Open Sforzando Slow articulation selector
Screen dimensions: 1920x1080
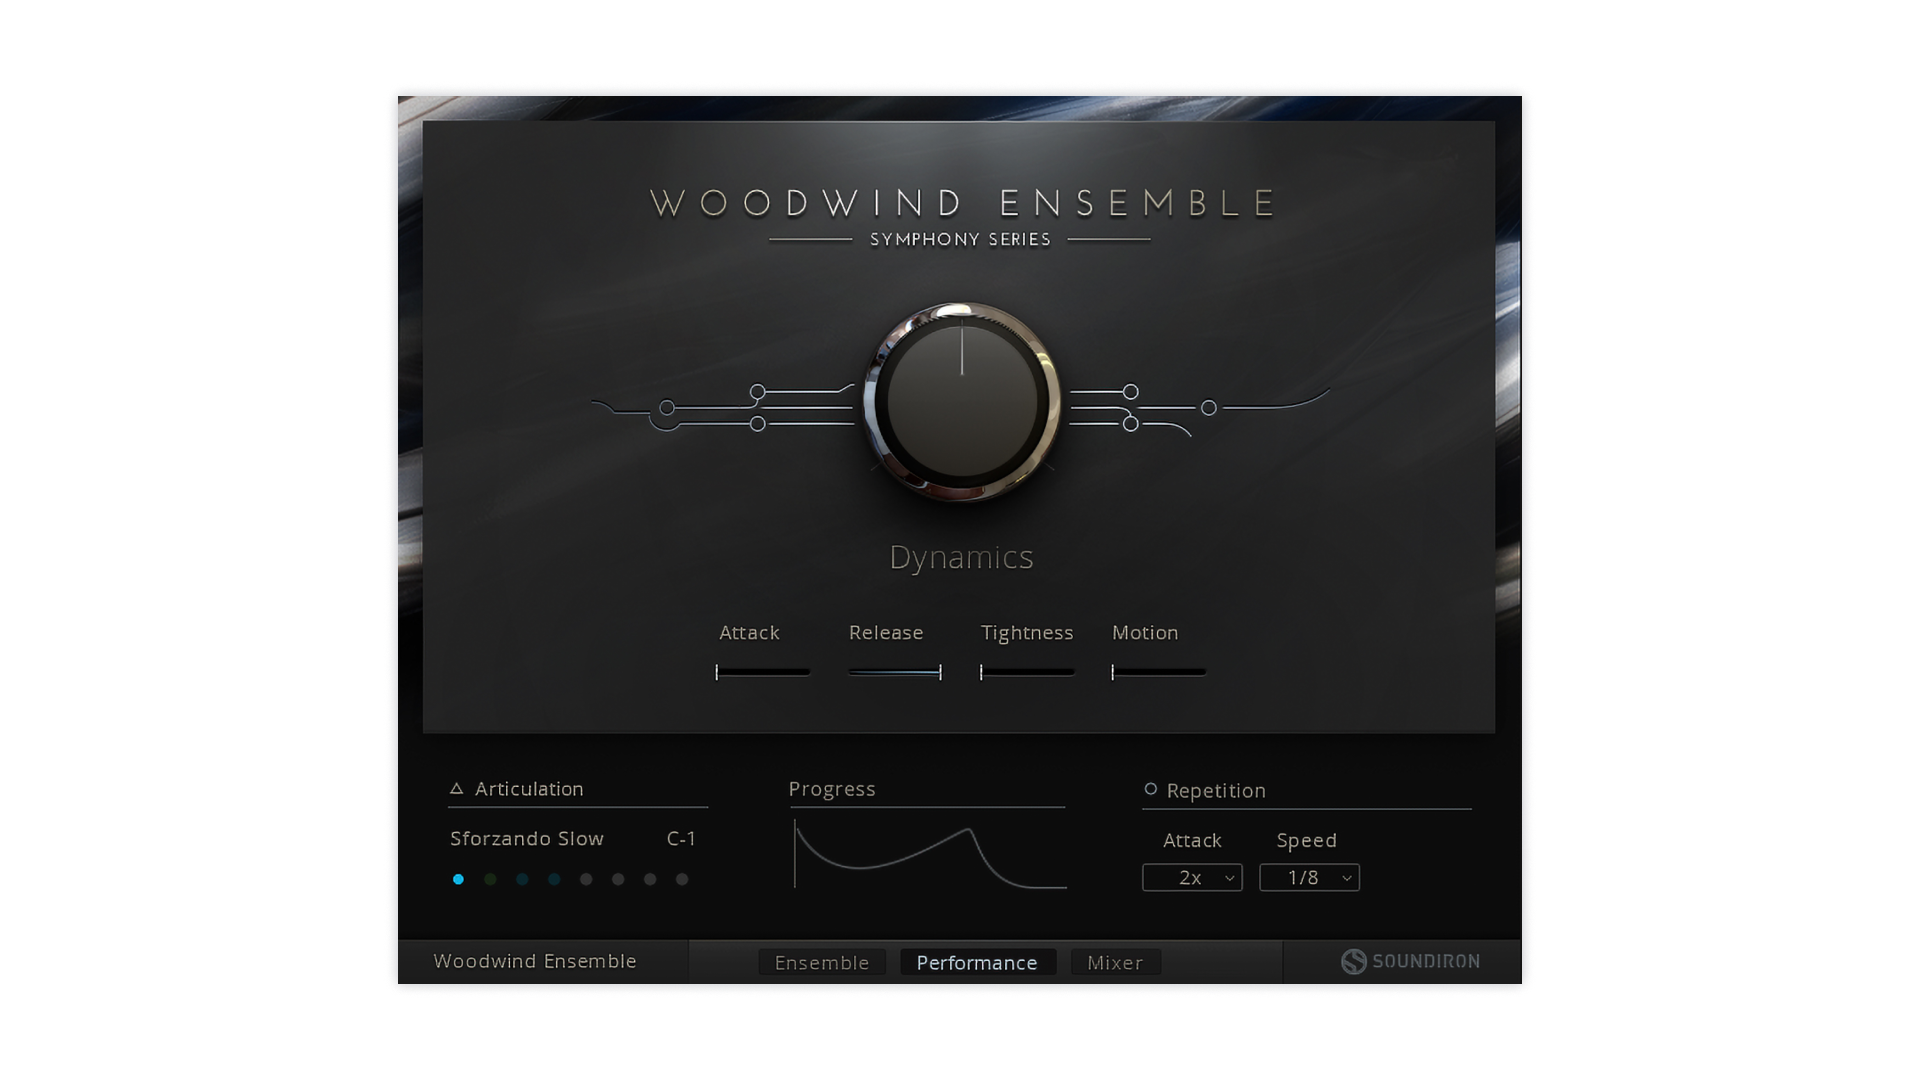[x=527, y=839]
